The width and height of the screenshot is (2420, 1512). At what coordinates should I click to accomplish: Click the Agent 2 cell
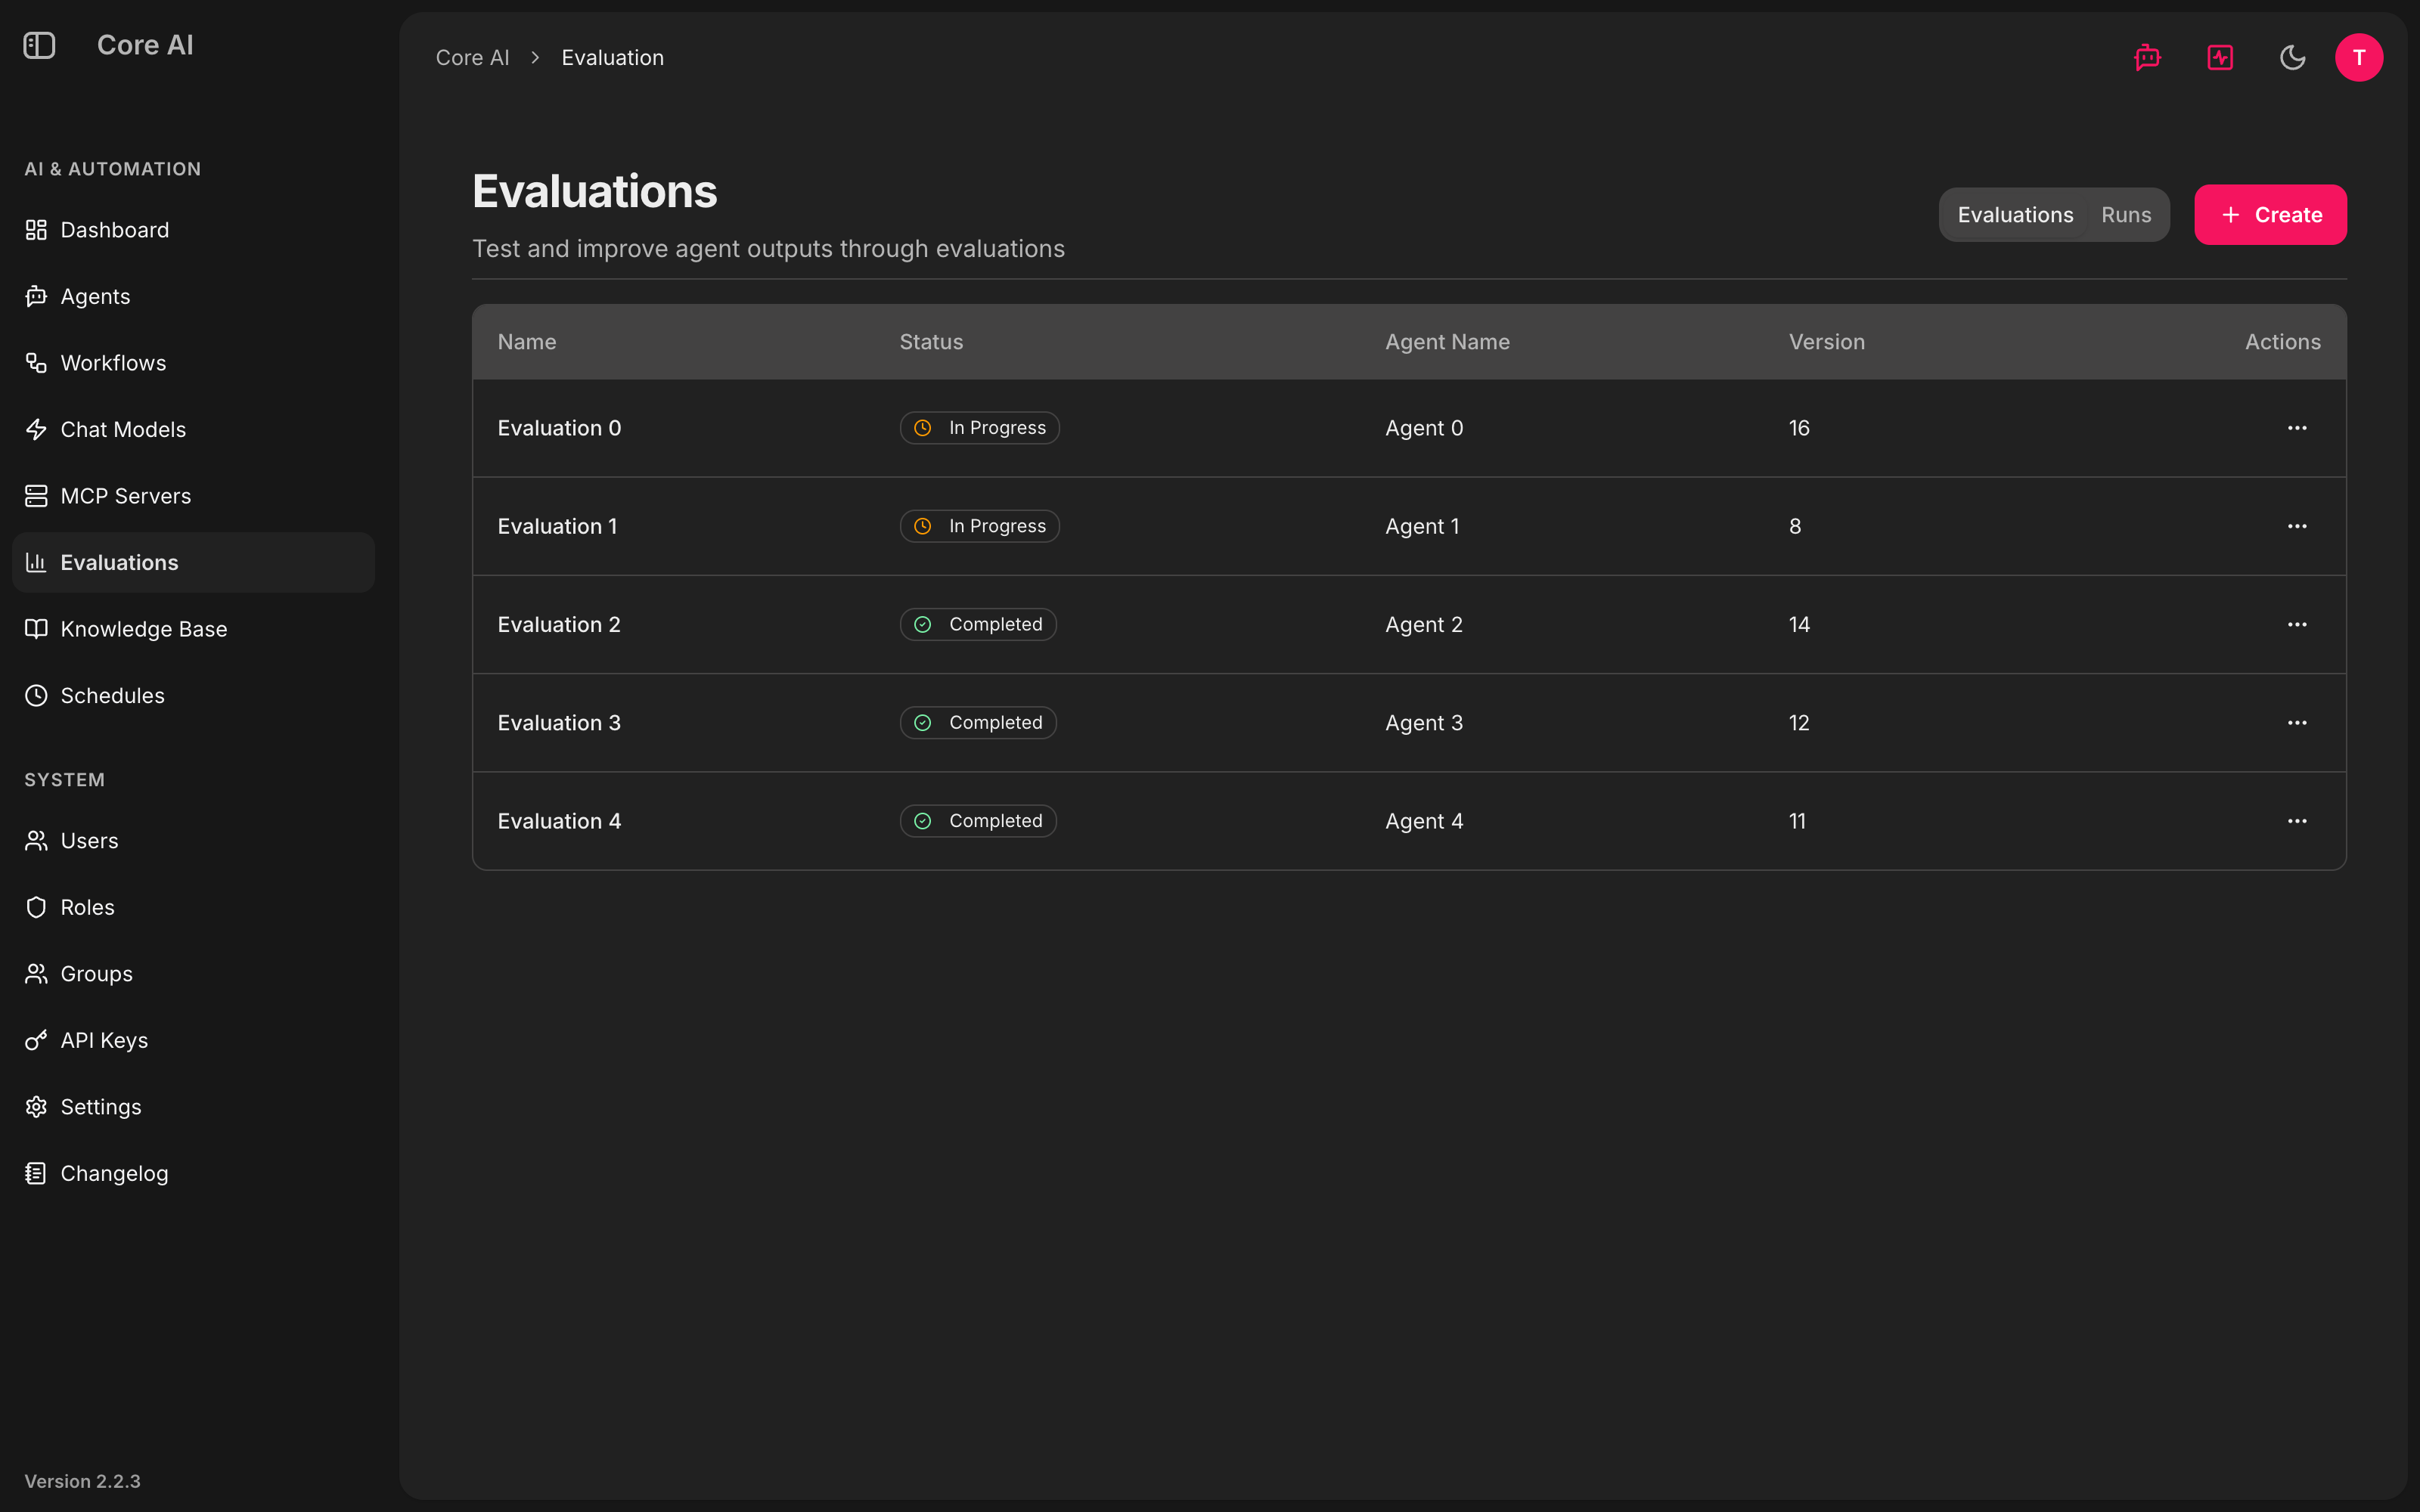click(x=1424, y=624)
